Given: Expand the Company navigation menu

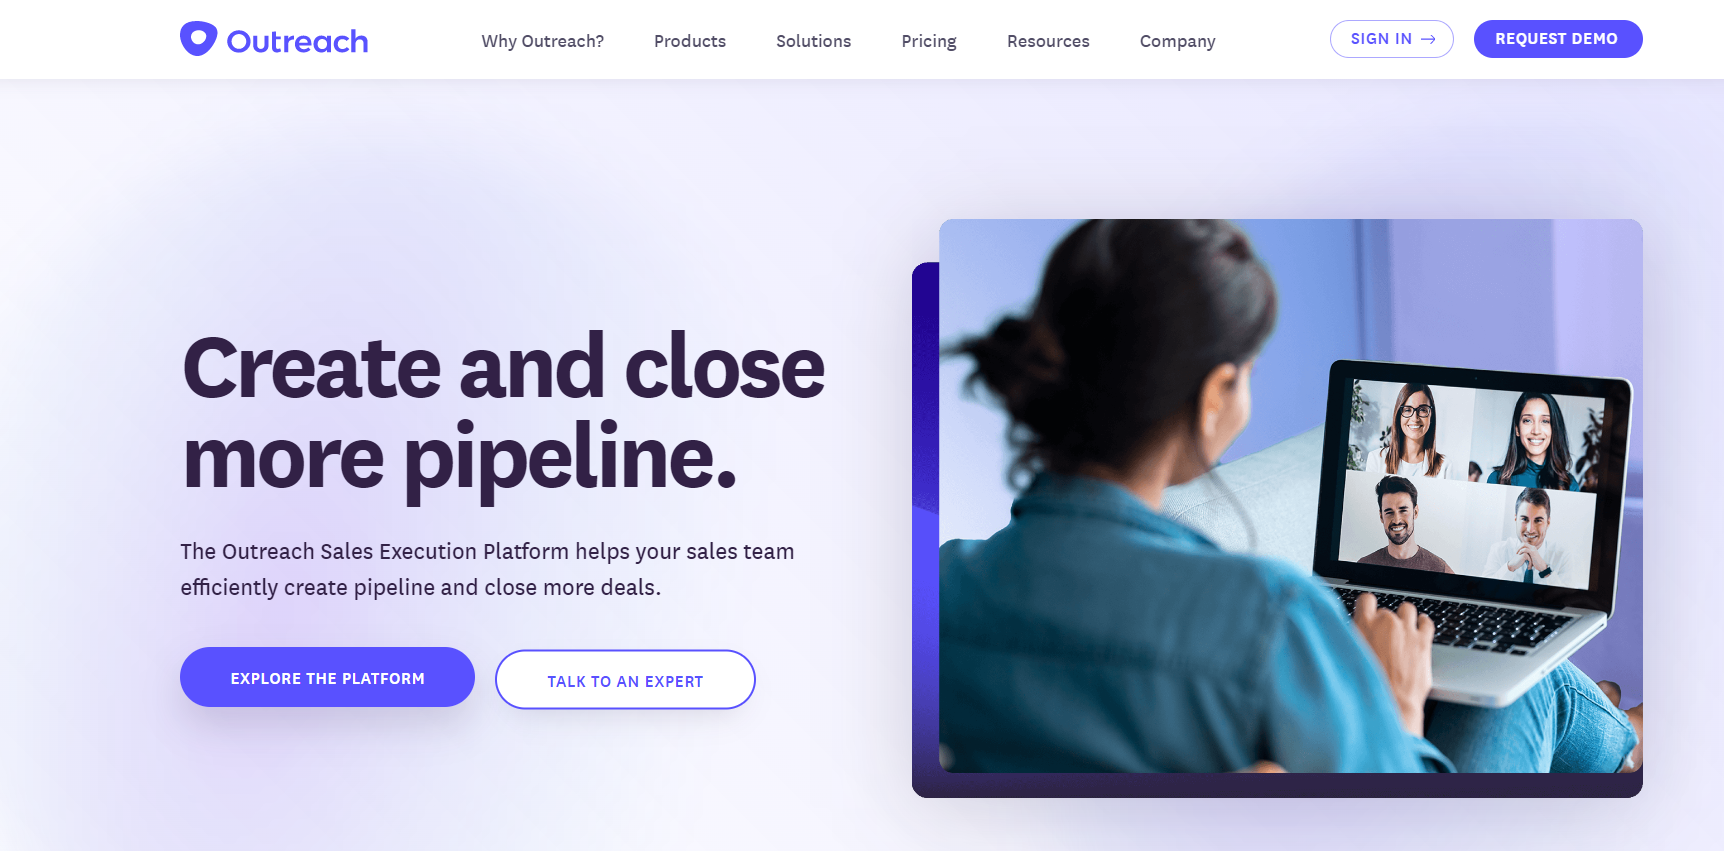Looking at the screenshot, I should (x=1178, y=41).
